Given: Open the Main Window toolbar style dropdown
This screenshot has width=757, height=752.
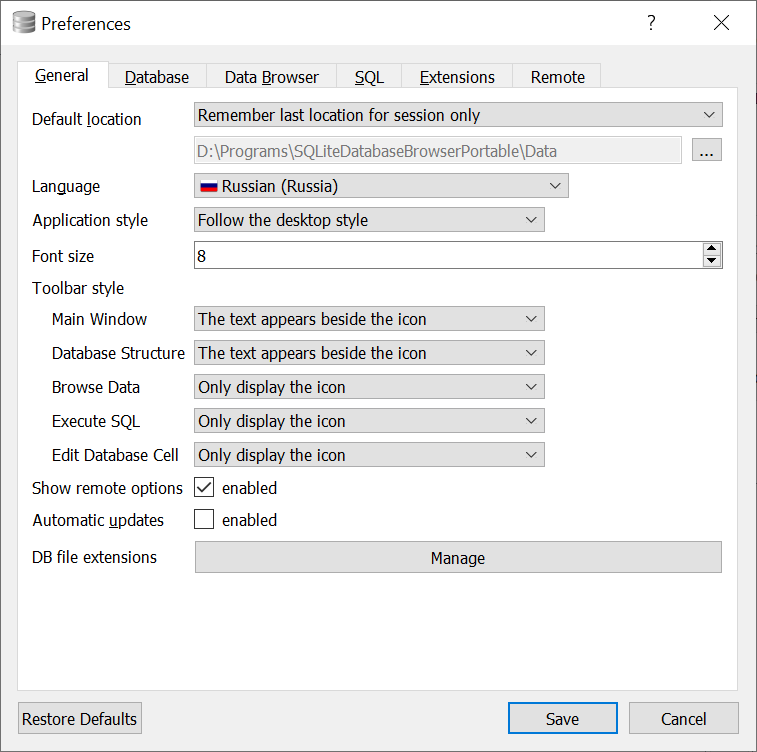Looking at the screenshot, I should click(369, 319).
